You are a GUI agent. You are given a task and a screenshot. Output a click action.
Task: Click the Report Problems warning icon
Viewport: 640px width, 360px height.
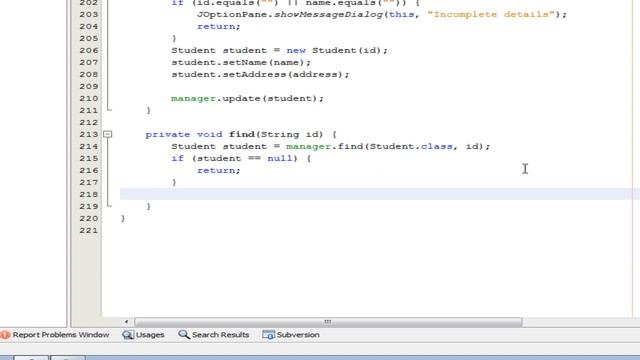click(x=5, y=335)
